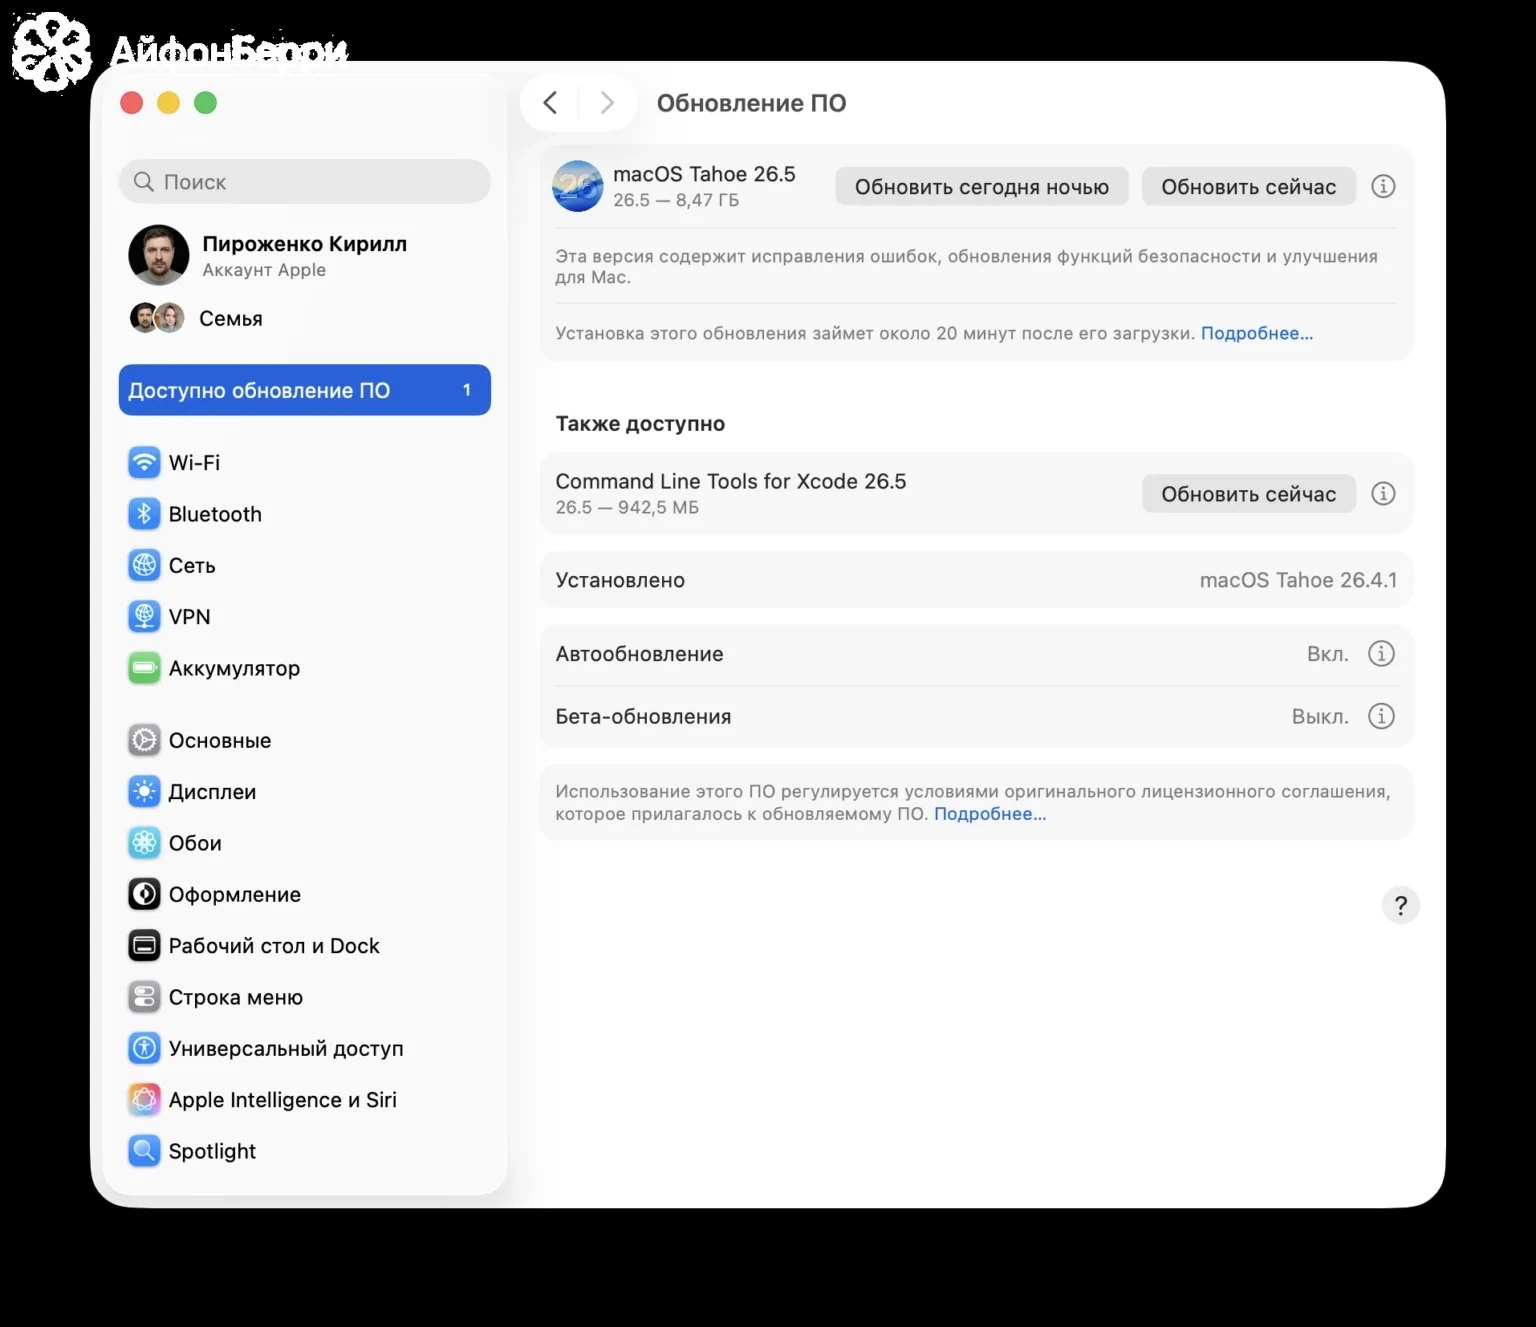Open Подробнее link in license notice
Screen dimensions: 1536x1327
[990, 814]
